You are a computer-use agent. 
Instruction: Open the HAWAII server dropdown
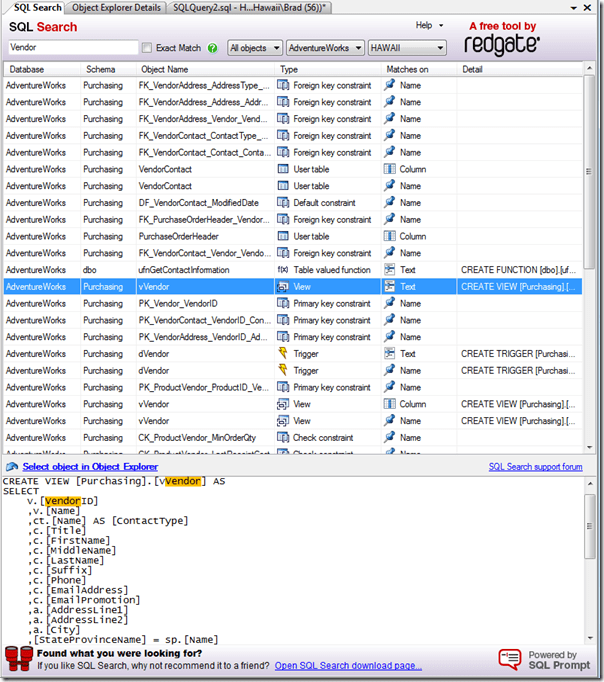(406, 48)
